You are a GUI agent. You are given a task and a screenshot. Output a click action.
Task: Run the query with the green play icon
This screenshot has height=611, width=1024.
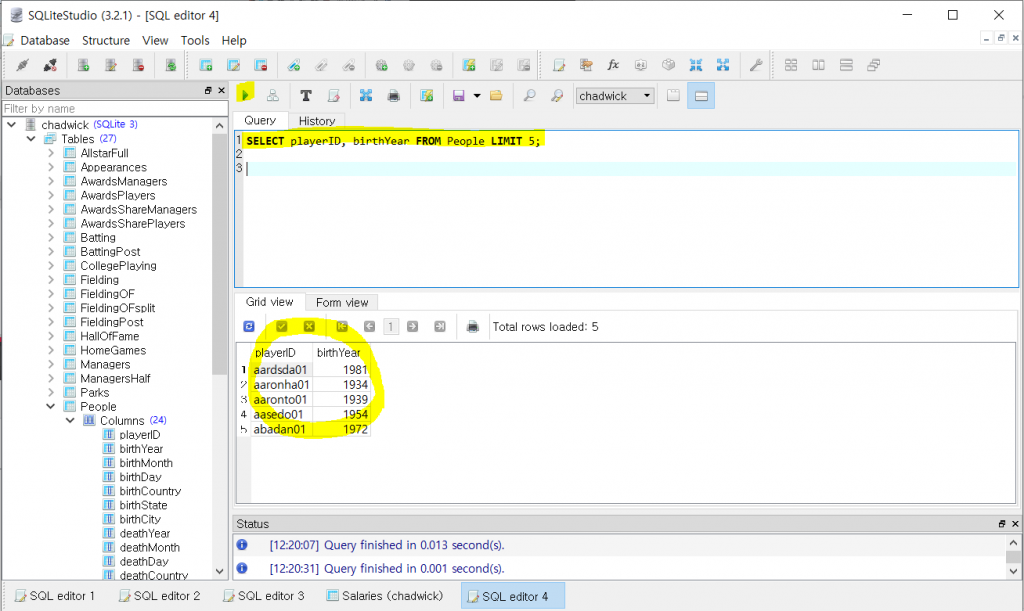coord(245,95)
